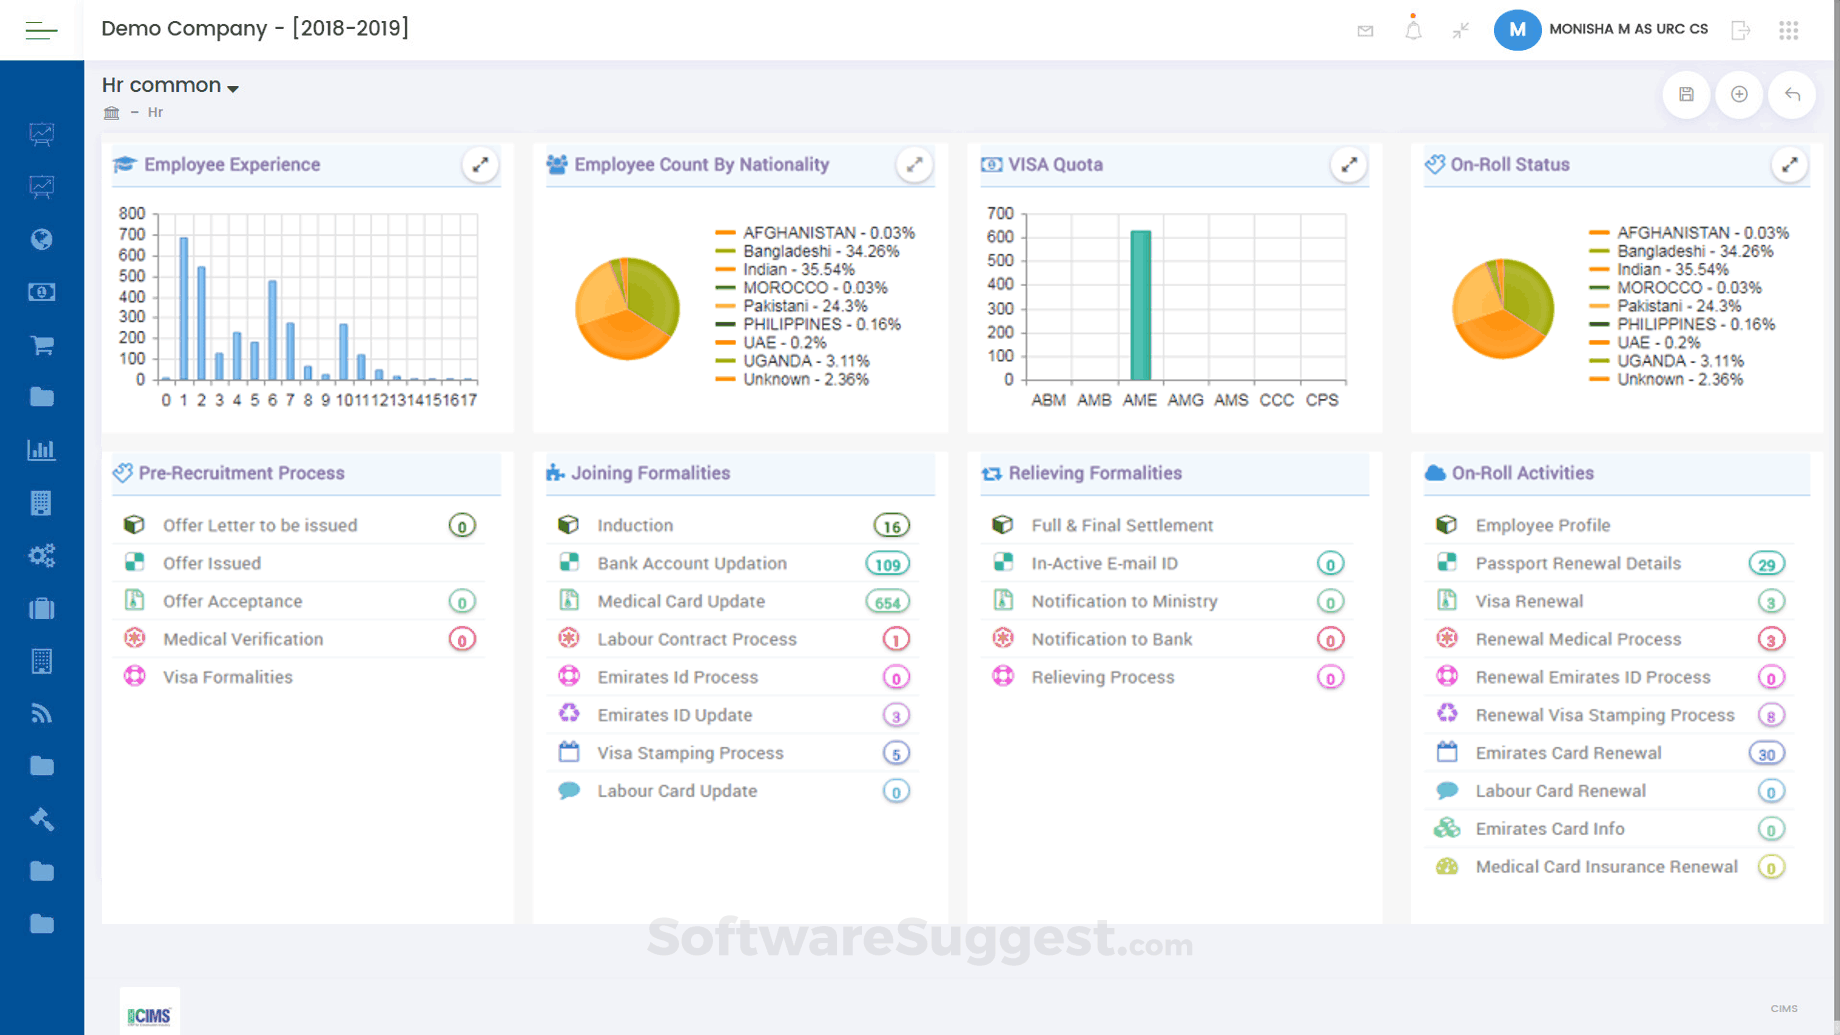Click the add plus circle button

[x=1739, y=95]
